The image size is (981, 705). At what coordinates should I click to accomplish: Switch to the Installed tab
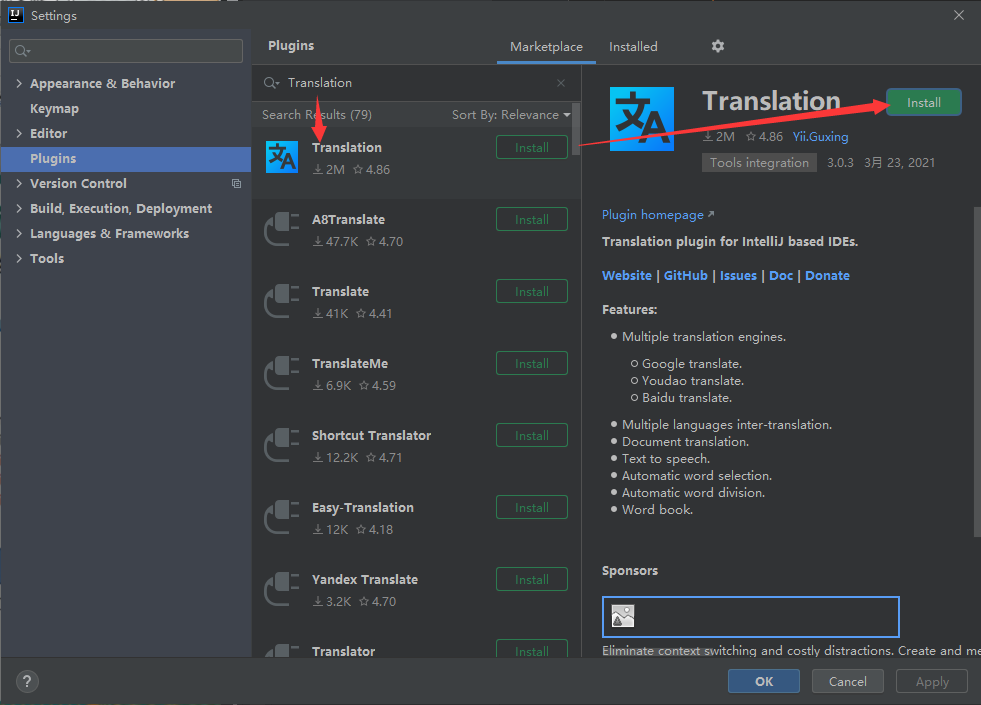tap(633, 47)
